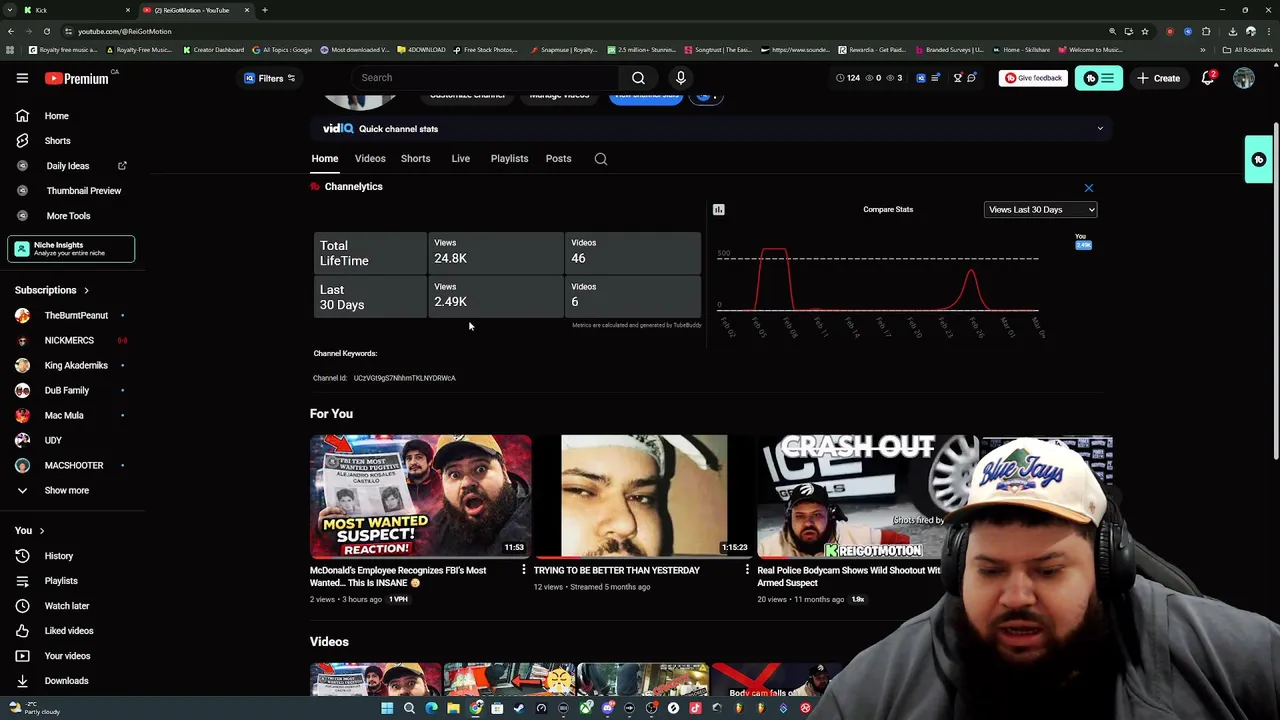Open options menu for TRYING TO BE BETTER video
The image size is (1280, 720).
pyautogui.click(x=747, y=570)
